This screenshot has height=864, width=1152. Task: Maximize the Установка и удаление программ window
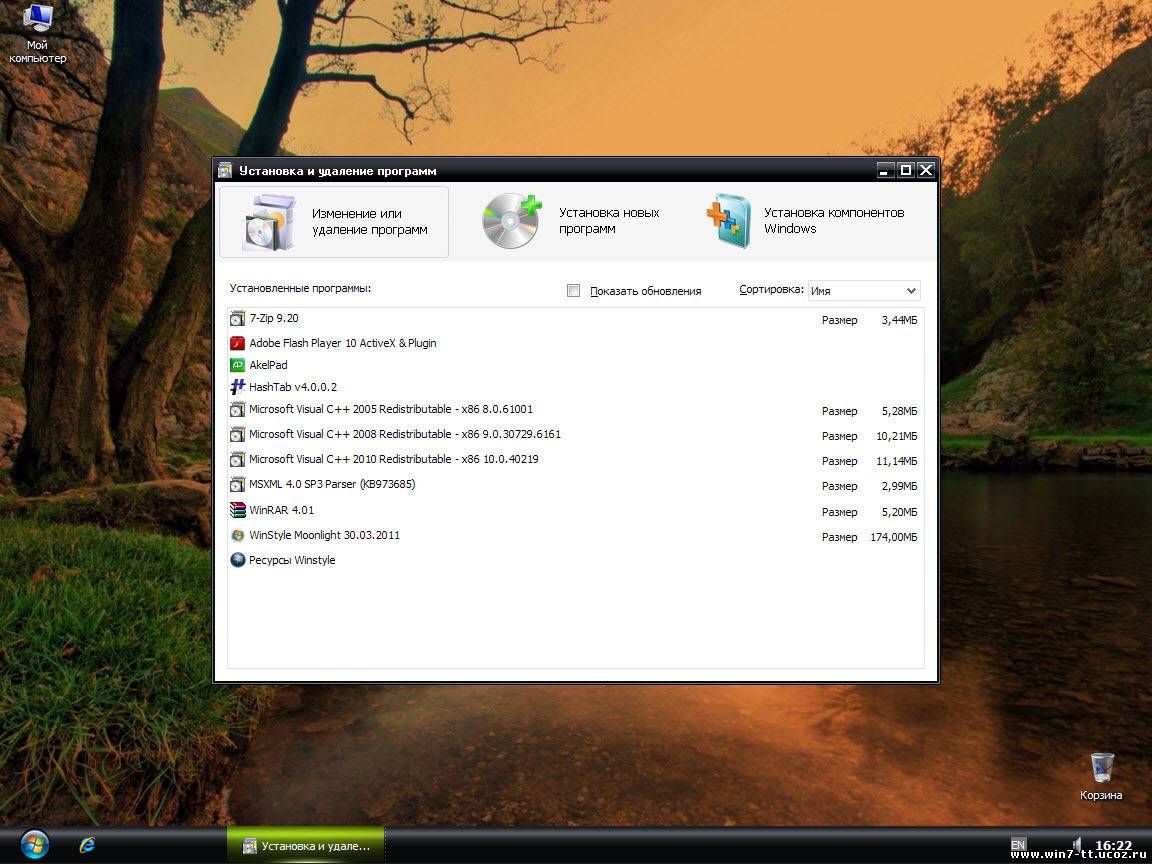click(906, 170)
